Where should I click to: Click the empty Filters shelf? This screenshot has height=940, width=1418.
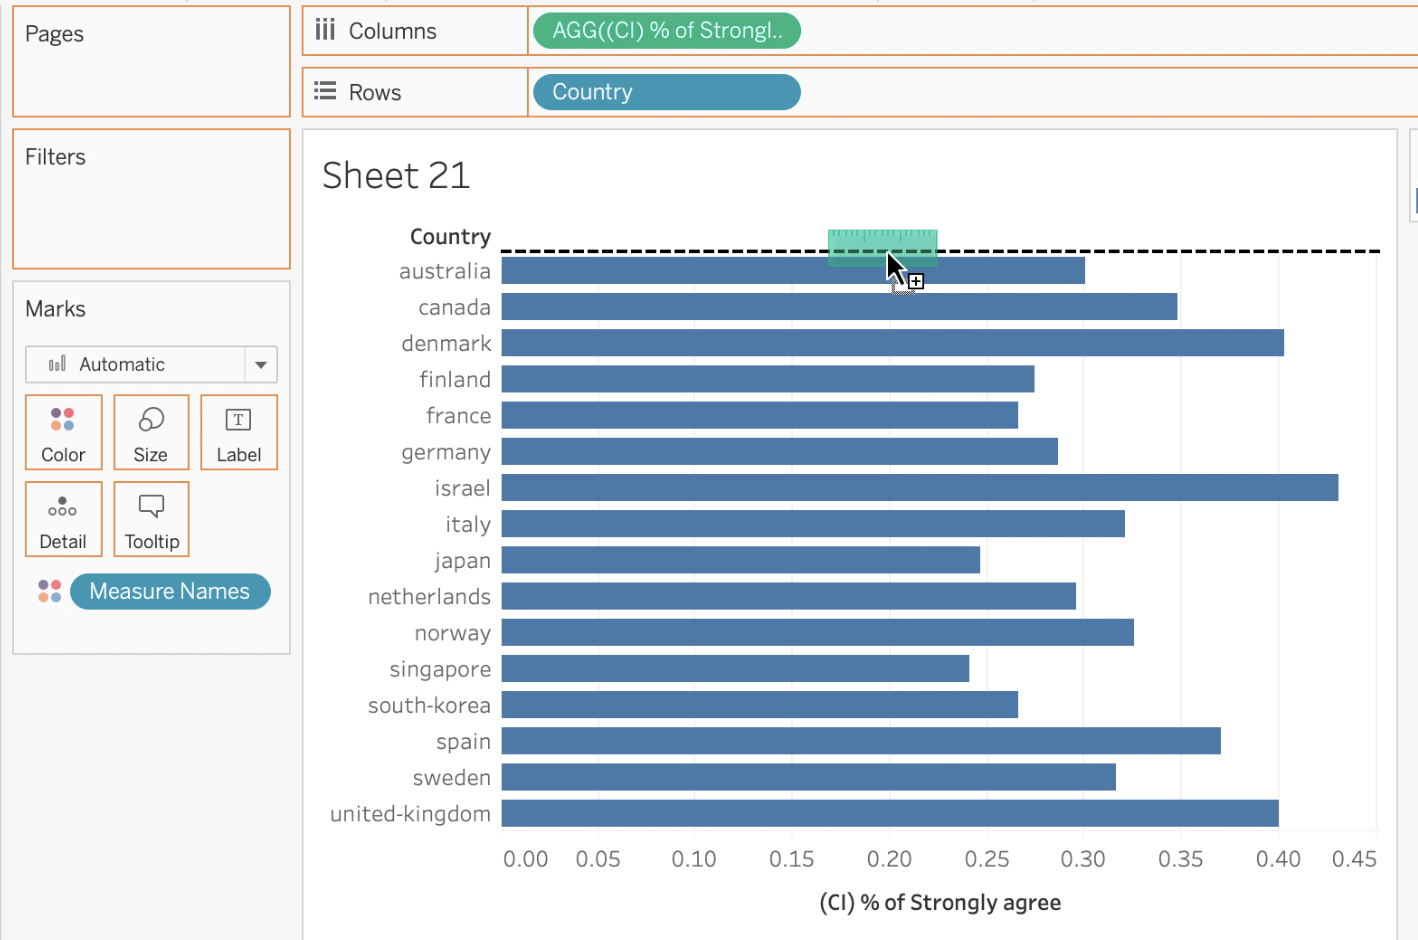tap(151, 215)
